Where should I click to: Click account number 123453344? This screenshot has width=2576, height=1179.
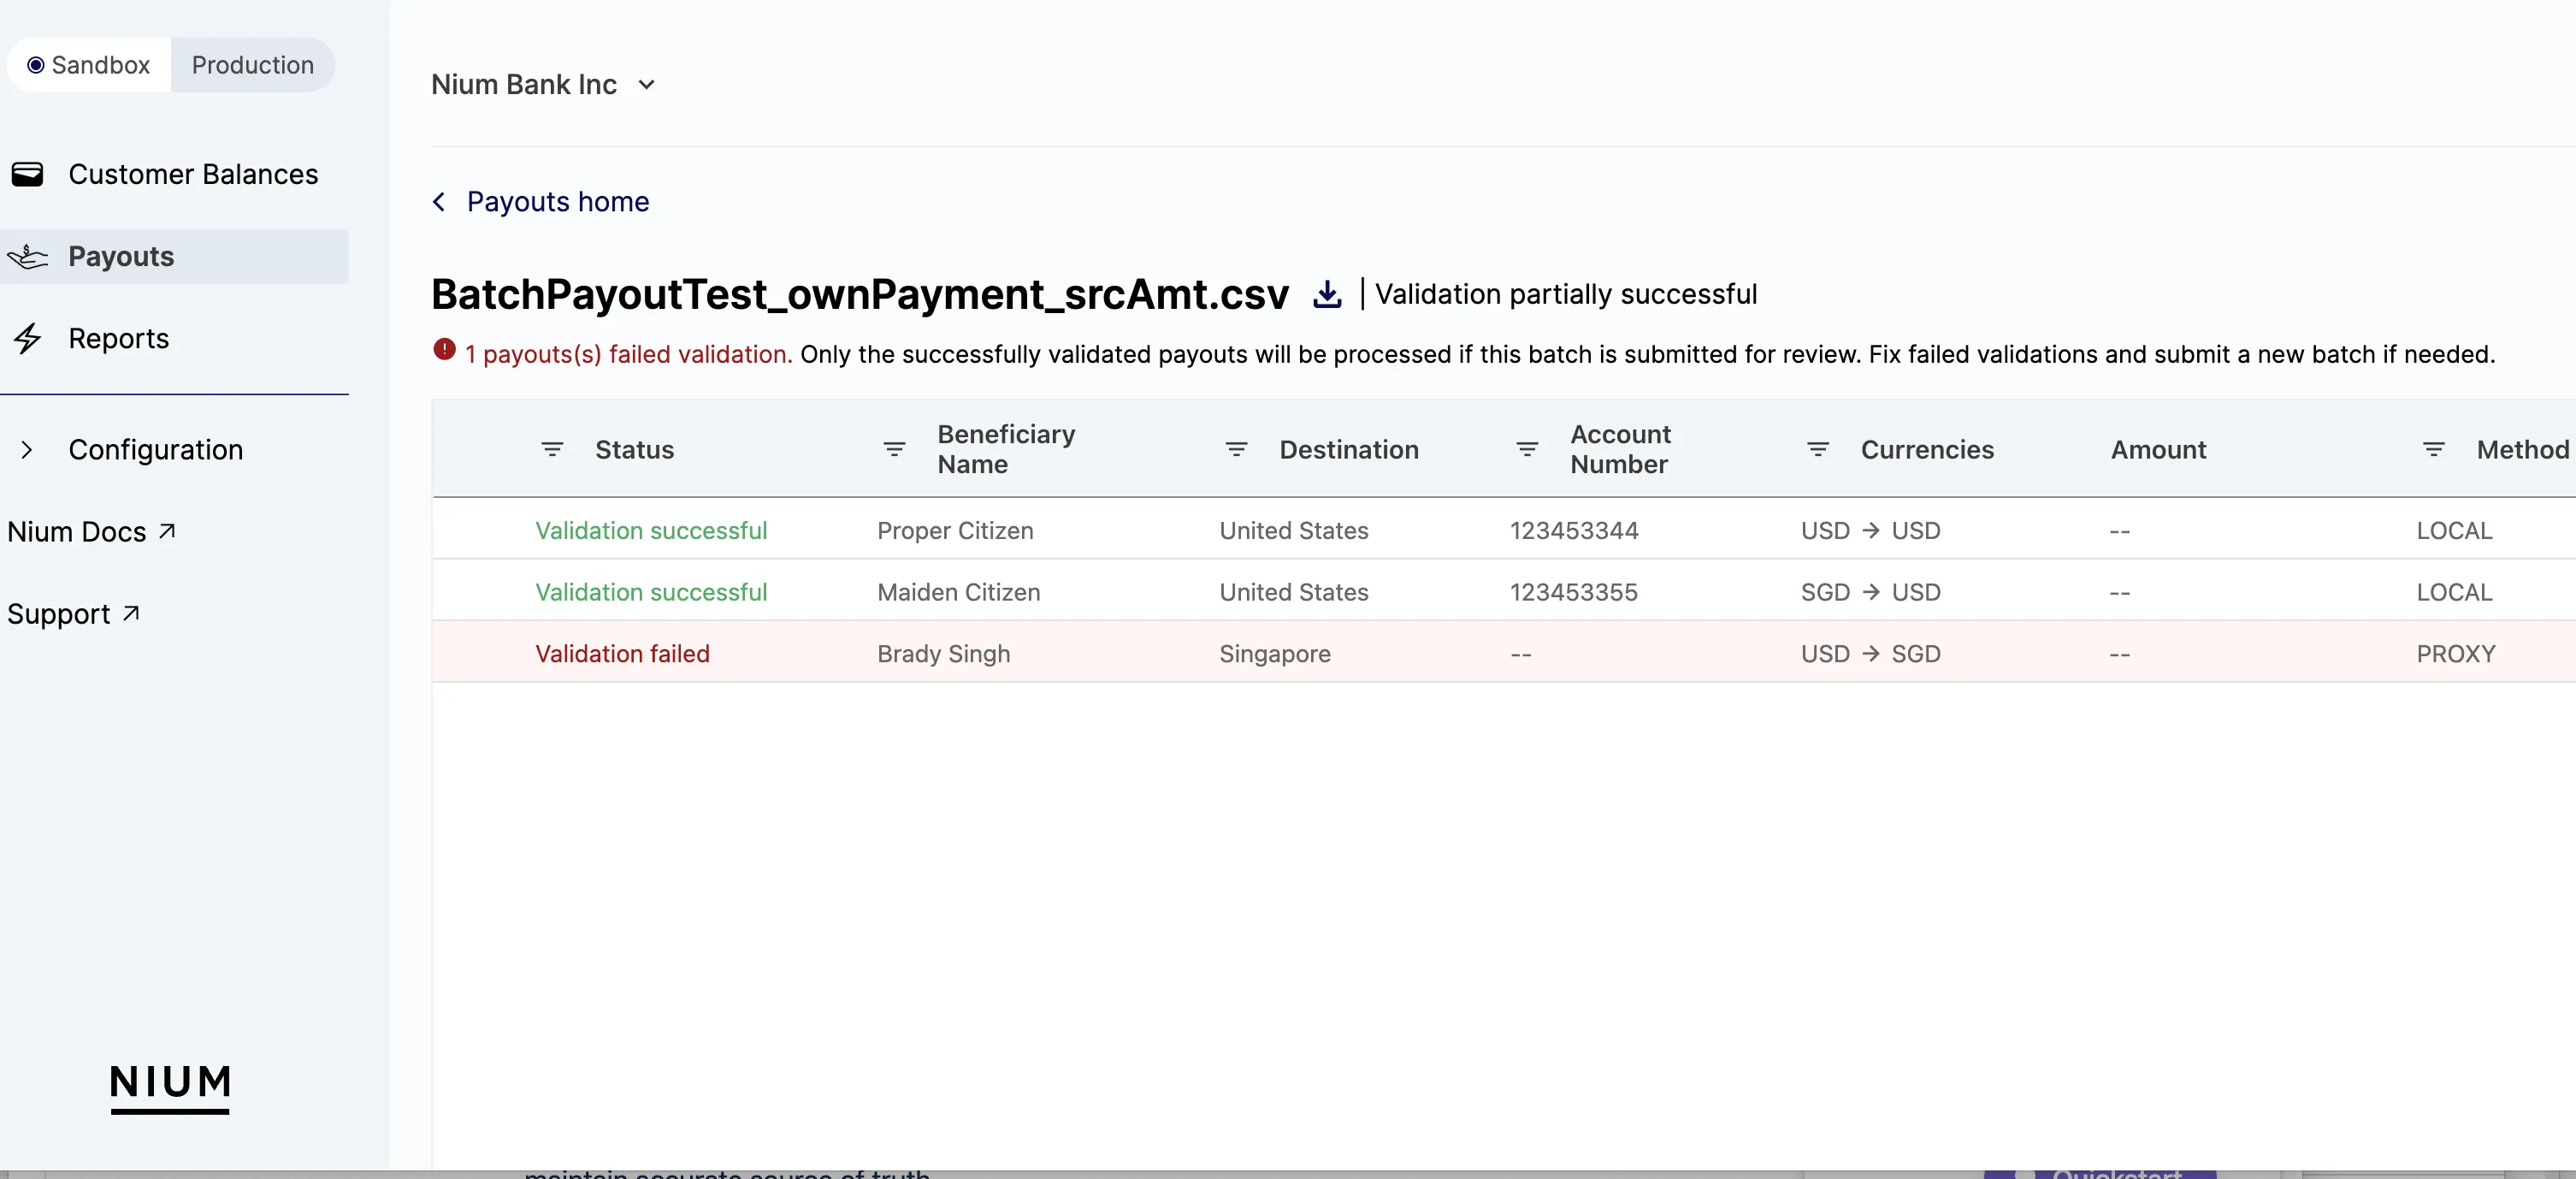pyautogui.click(x=1574, y=531)
